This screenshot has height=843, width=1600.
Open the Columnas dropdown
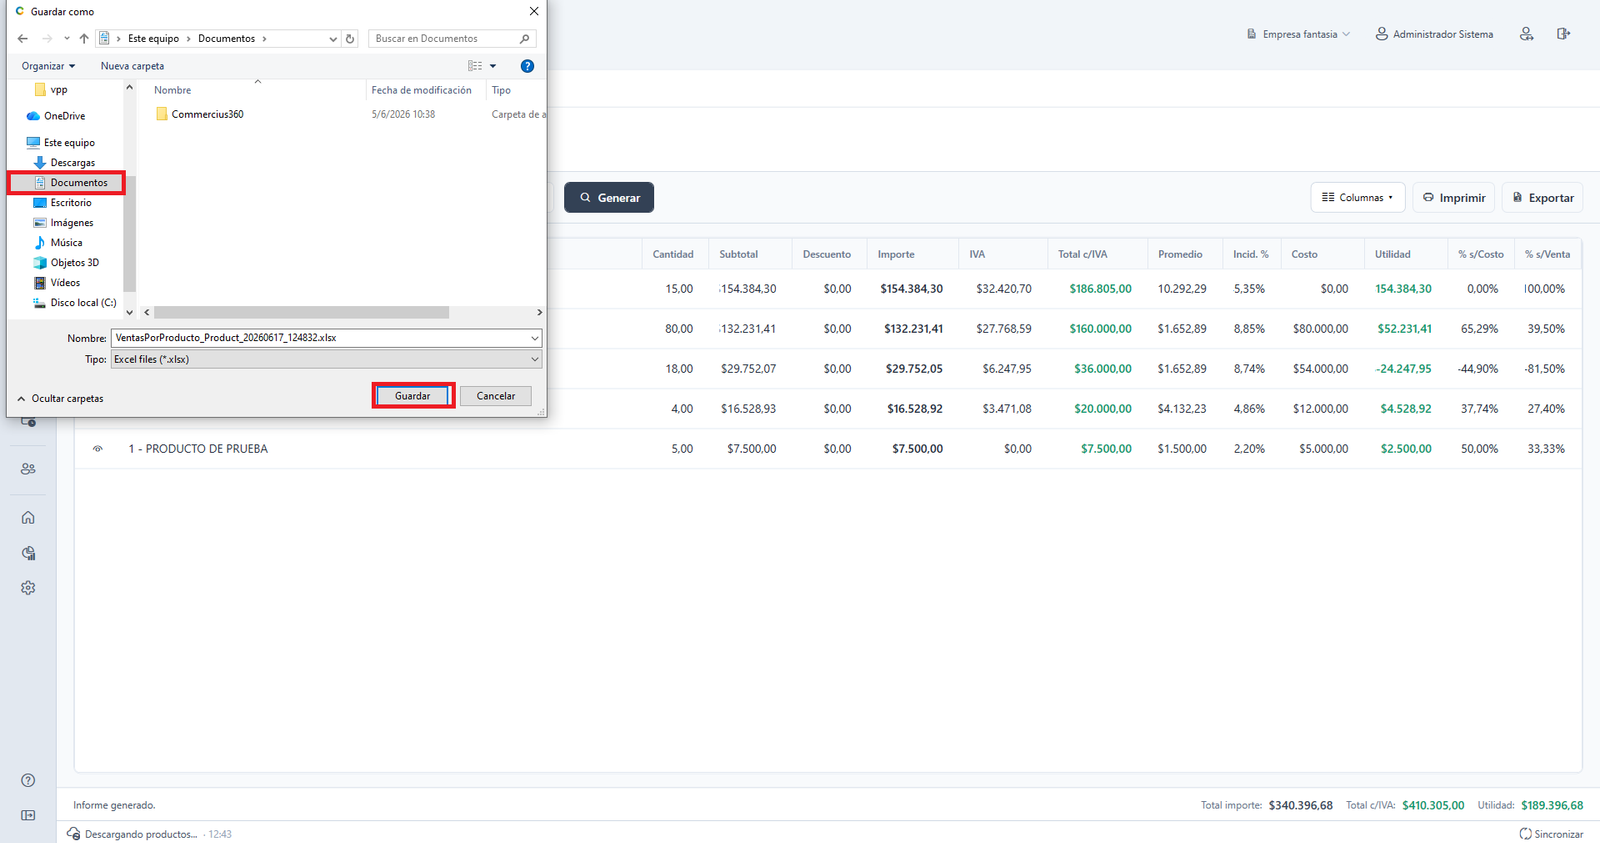[1357, 198]
